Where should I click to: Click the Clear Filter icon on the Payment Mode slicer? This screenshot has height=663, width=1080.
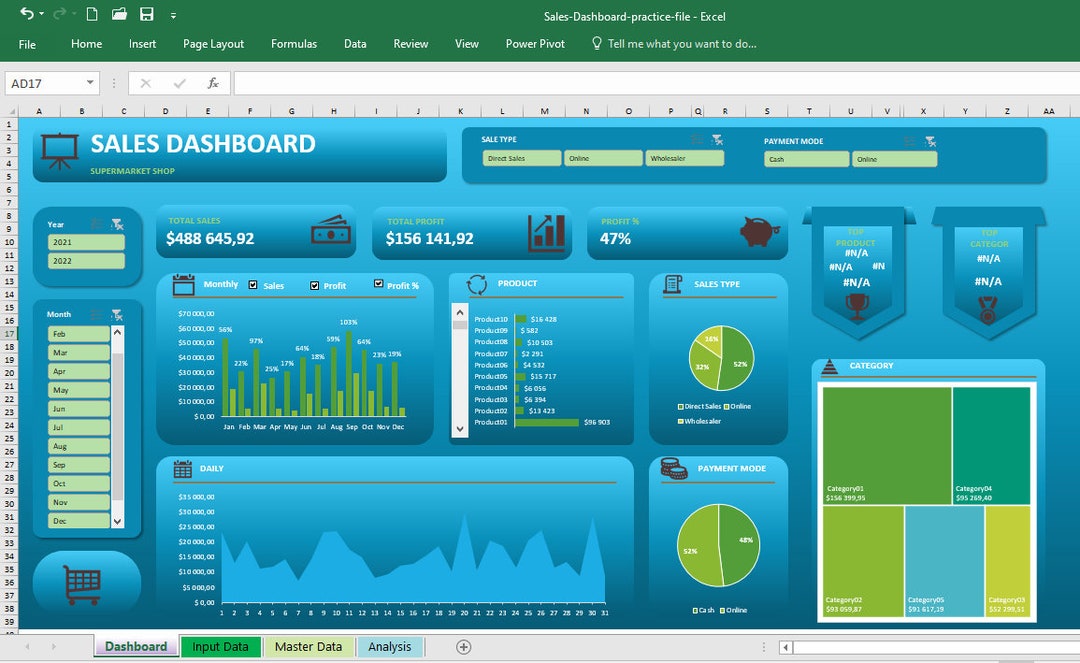click(930, 140)
